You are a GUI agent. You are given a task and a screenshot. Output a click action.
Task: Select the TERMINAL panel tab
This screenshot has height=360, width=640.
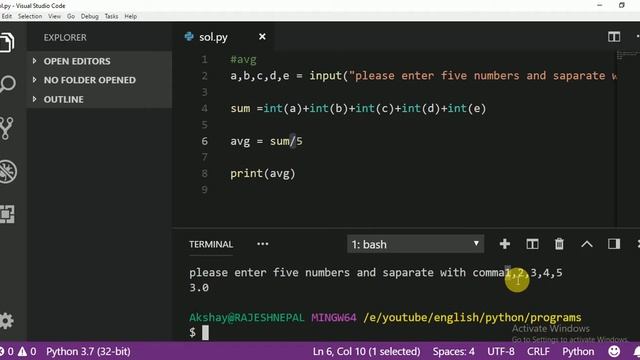tap(211, 244)
